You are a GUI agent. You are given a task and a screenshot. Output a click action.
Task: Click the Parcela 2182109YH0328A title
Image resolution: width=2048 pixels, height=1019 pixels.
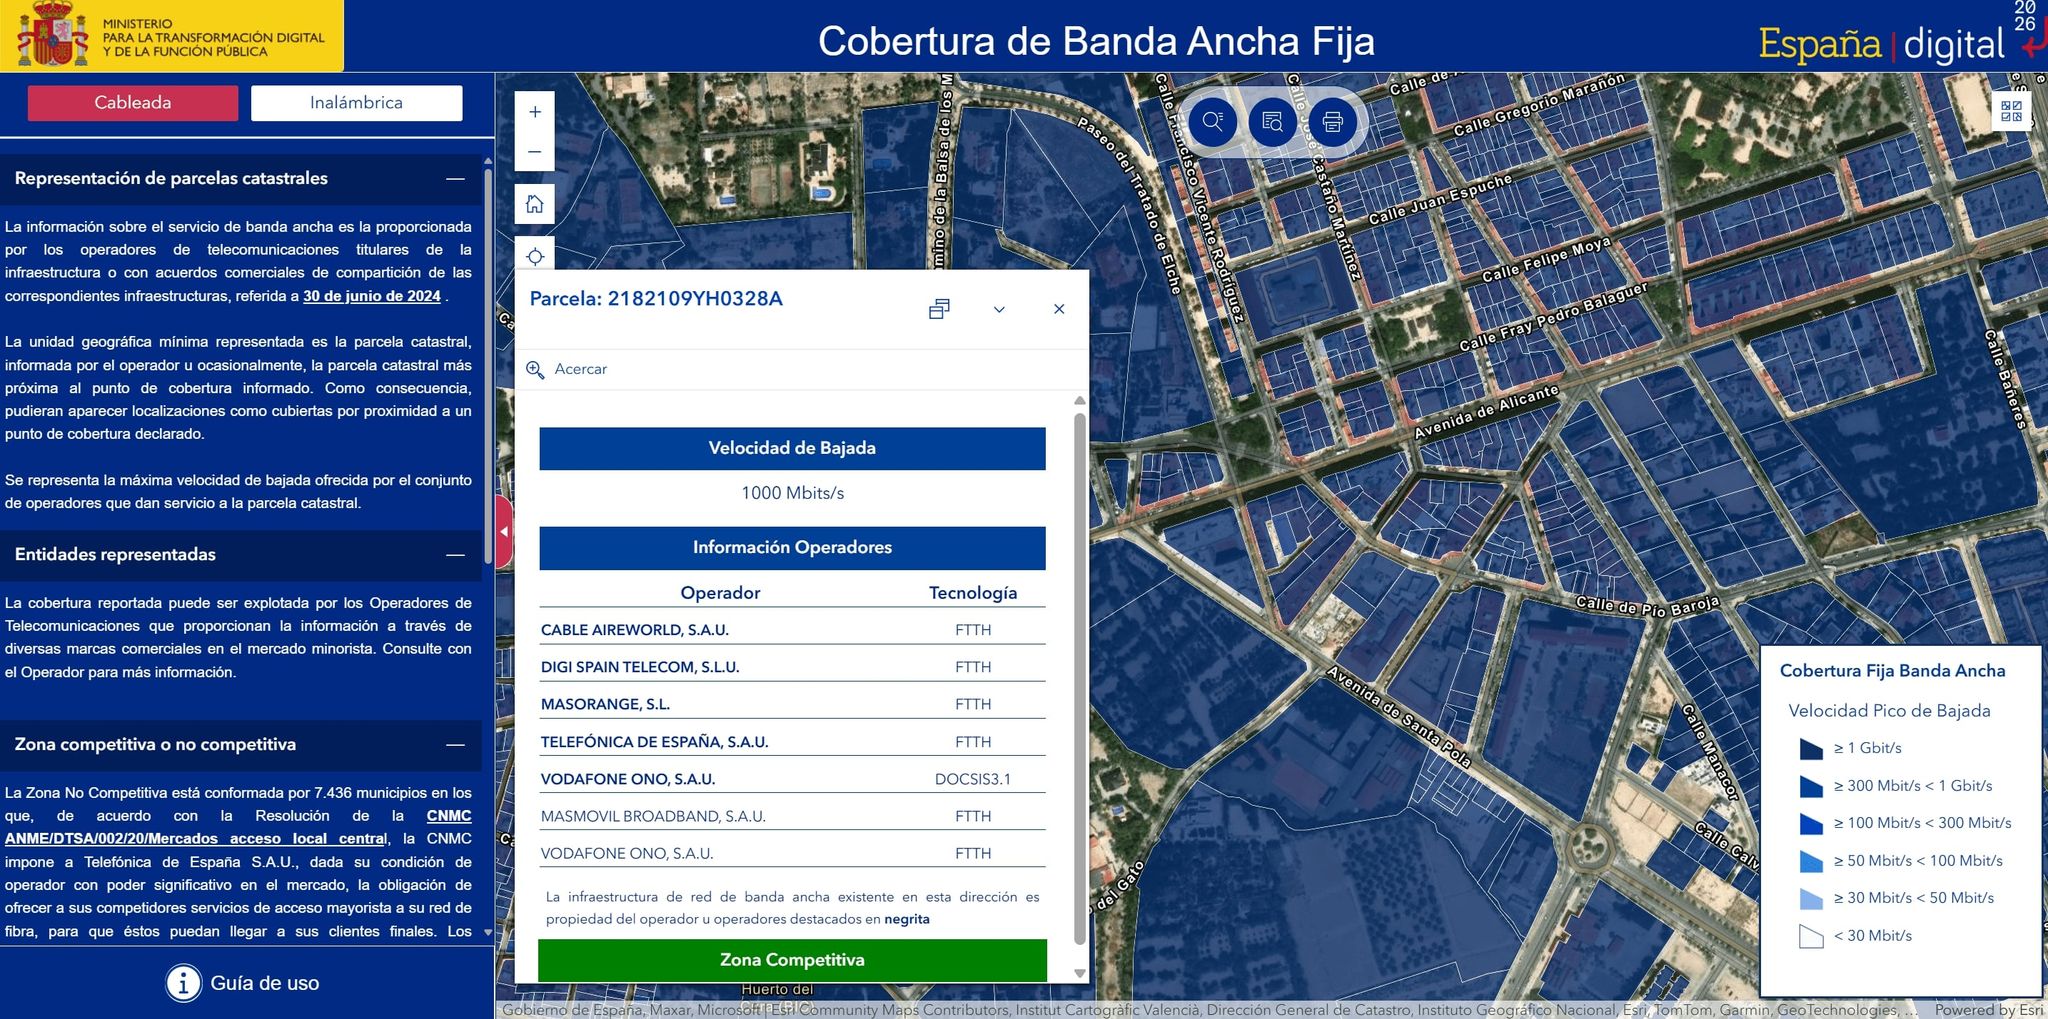click(656, 299)
